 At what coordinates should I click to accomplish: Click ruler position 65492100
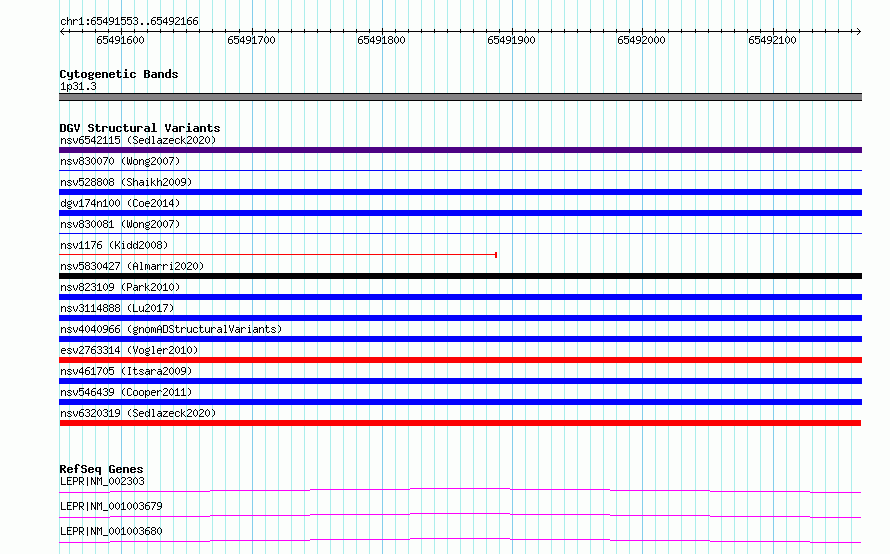(x=772, y=40)
